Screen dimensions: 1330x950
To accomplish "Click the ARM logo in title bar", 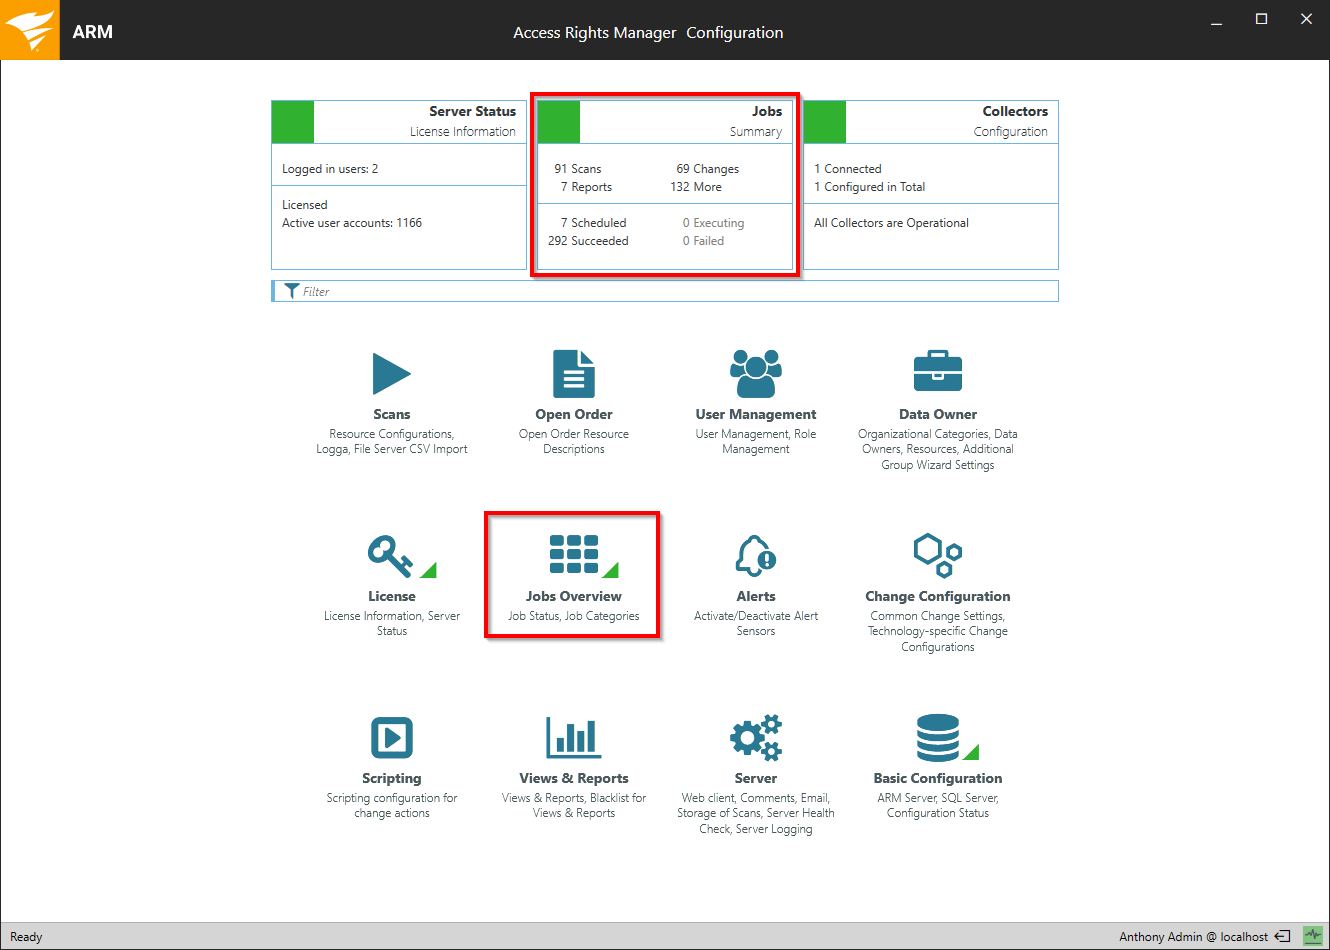I will tap(30, 30).
